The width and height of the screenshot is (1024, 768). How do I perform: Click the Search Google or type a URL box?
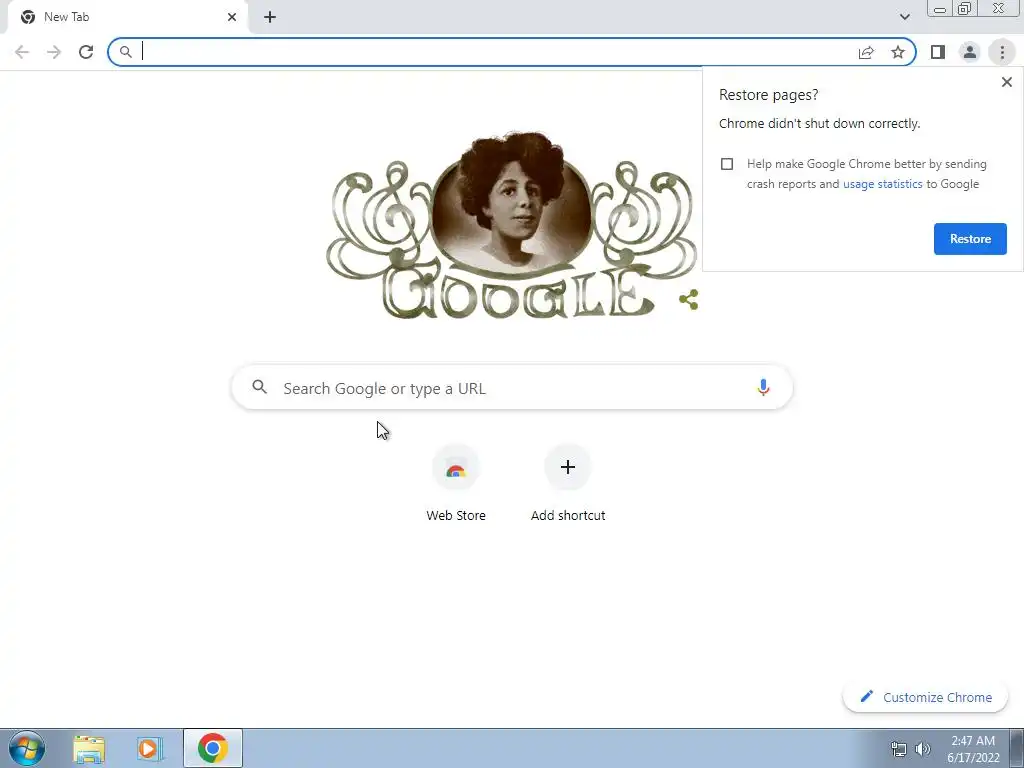pos(512,388)
